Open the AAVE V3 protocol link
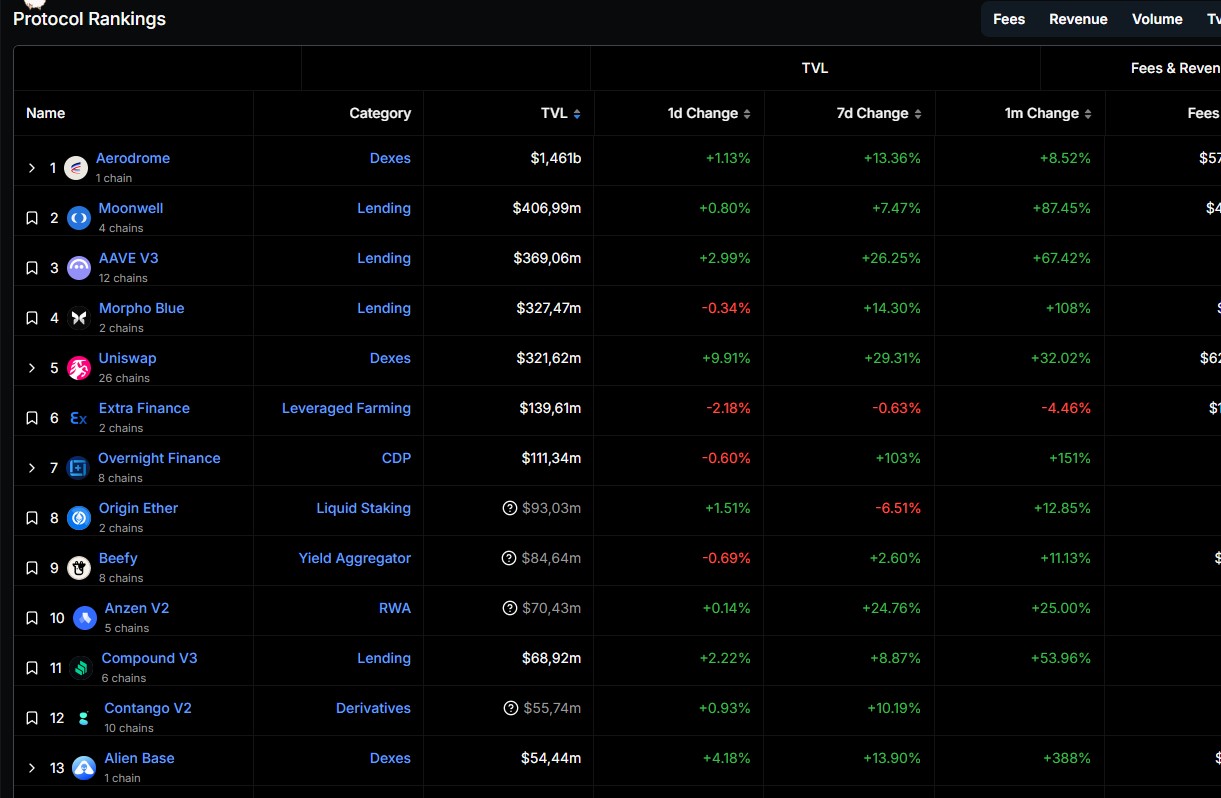This screenshot has height=798, width=1221. pyautogui.click(x=129, y=258)
